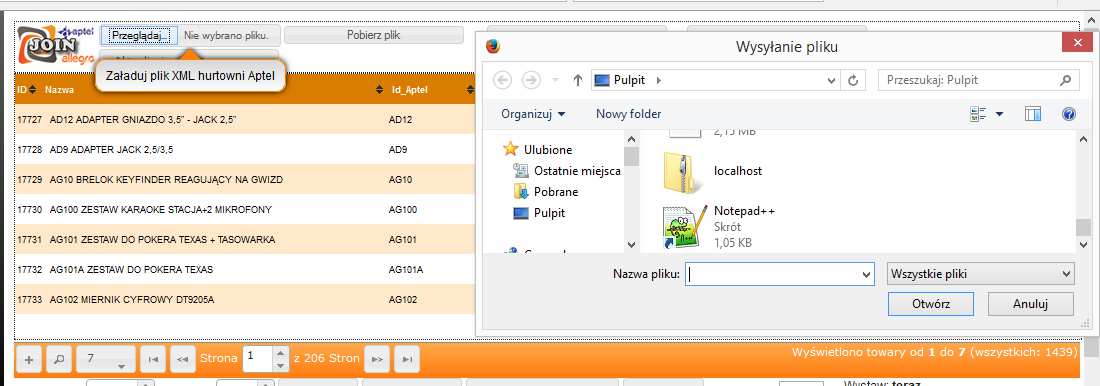Click search magnifier in Przeszukaj box

coord(1066,80)
